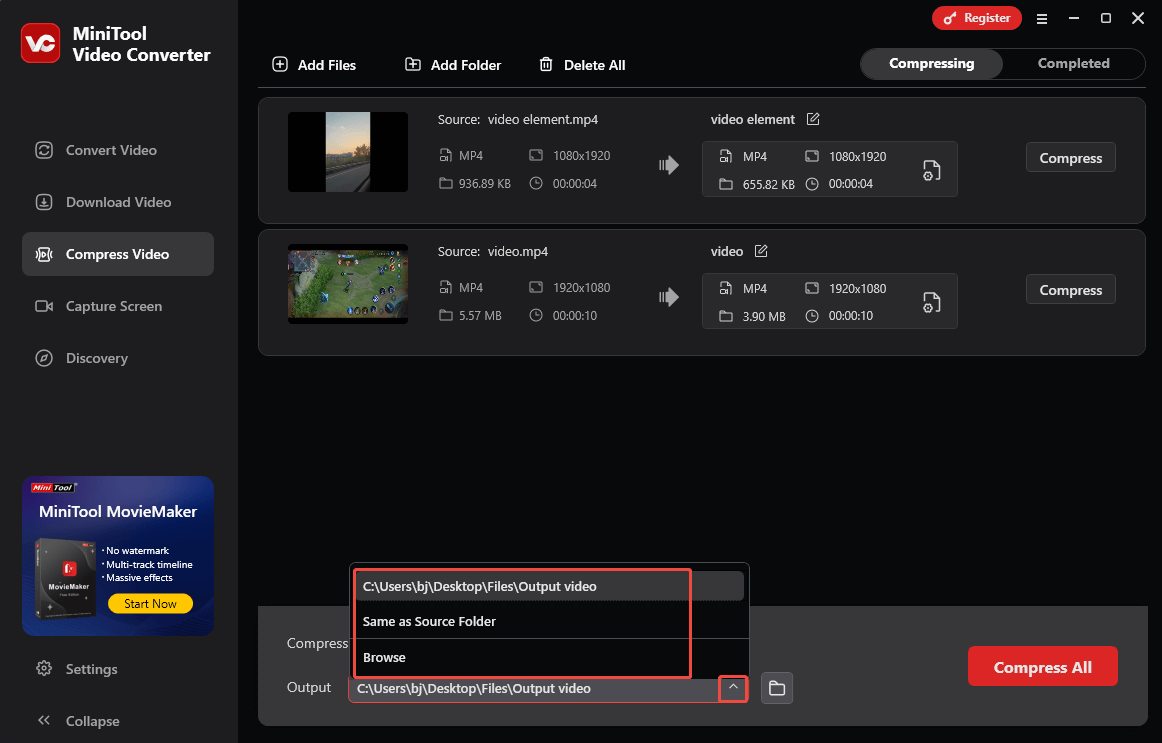Go to Discovery page
The width and height of the screenshot is (1162, 743).
coord(118,358)
